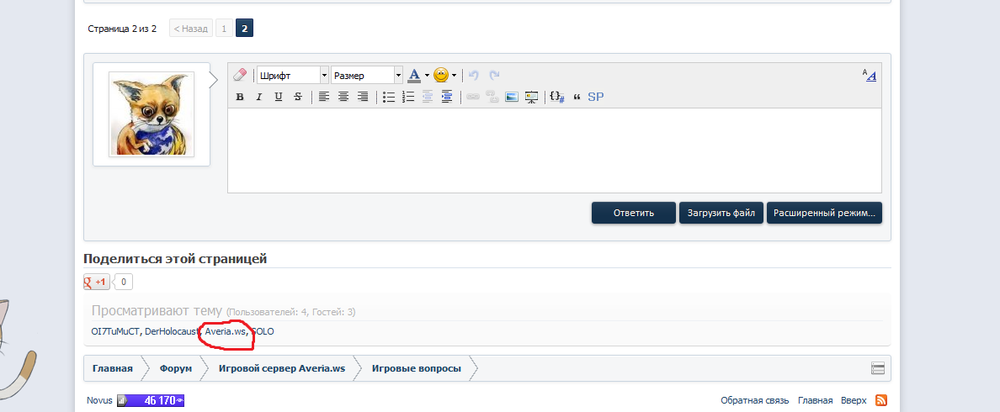Click the RSS feed icon
This screenshot has width=1000, height=412.
click(x=881, y=400)
